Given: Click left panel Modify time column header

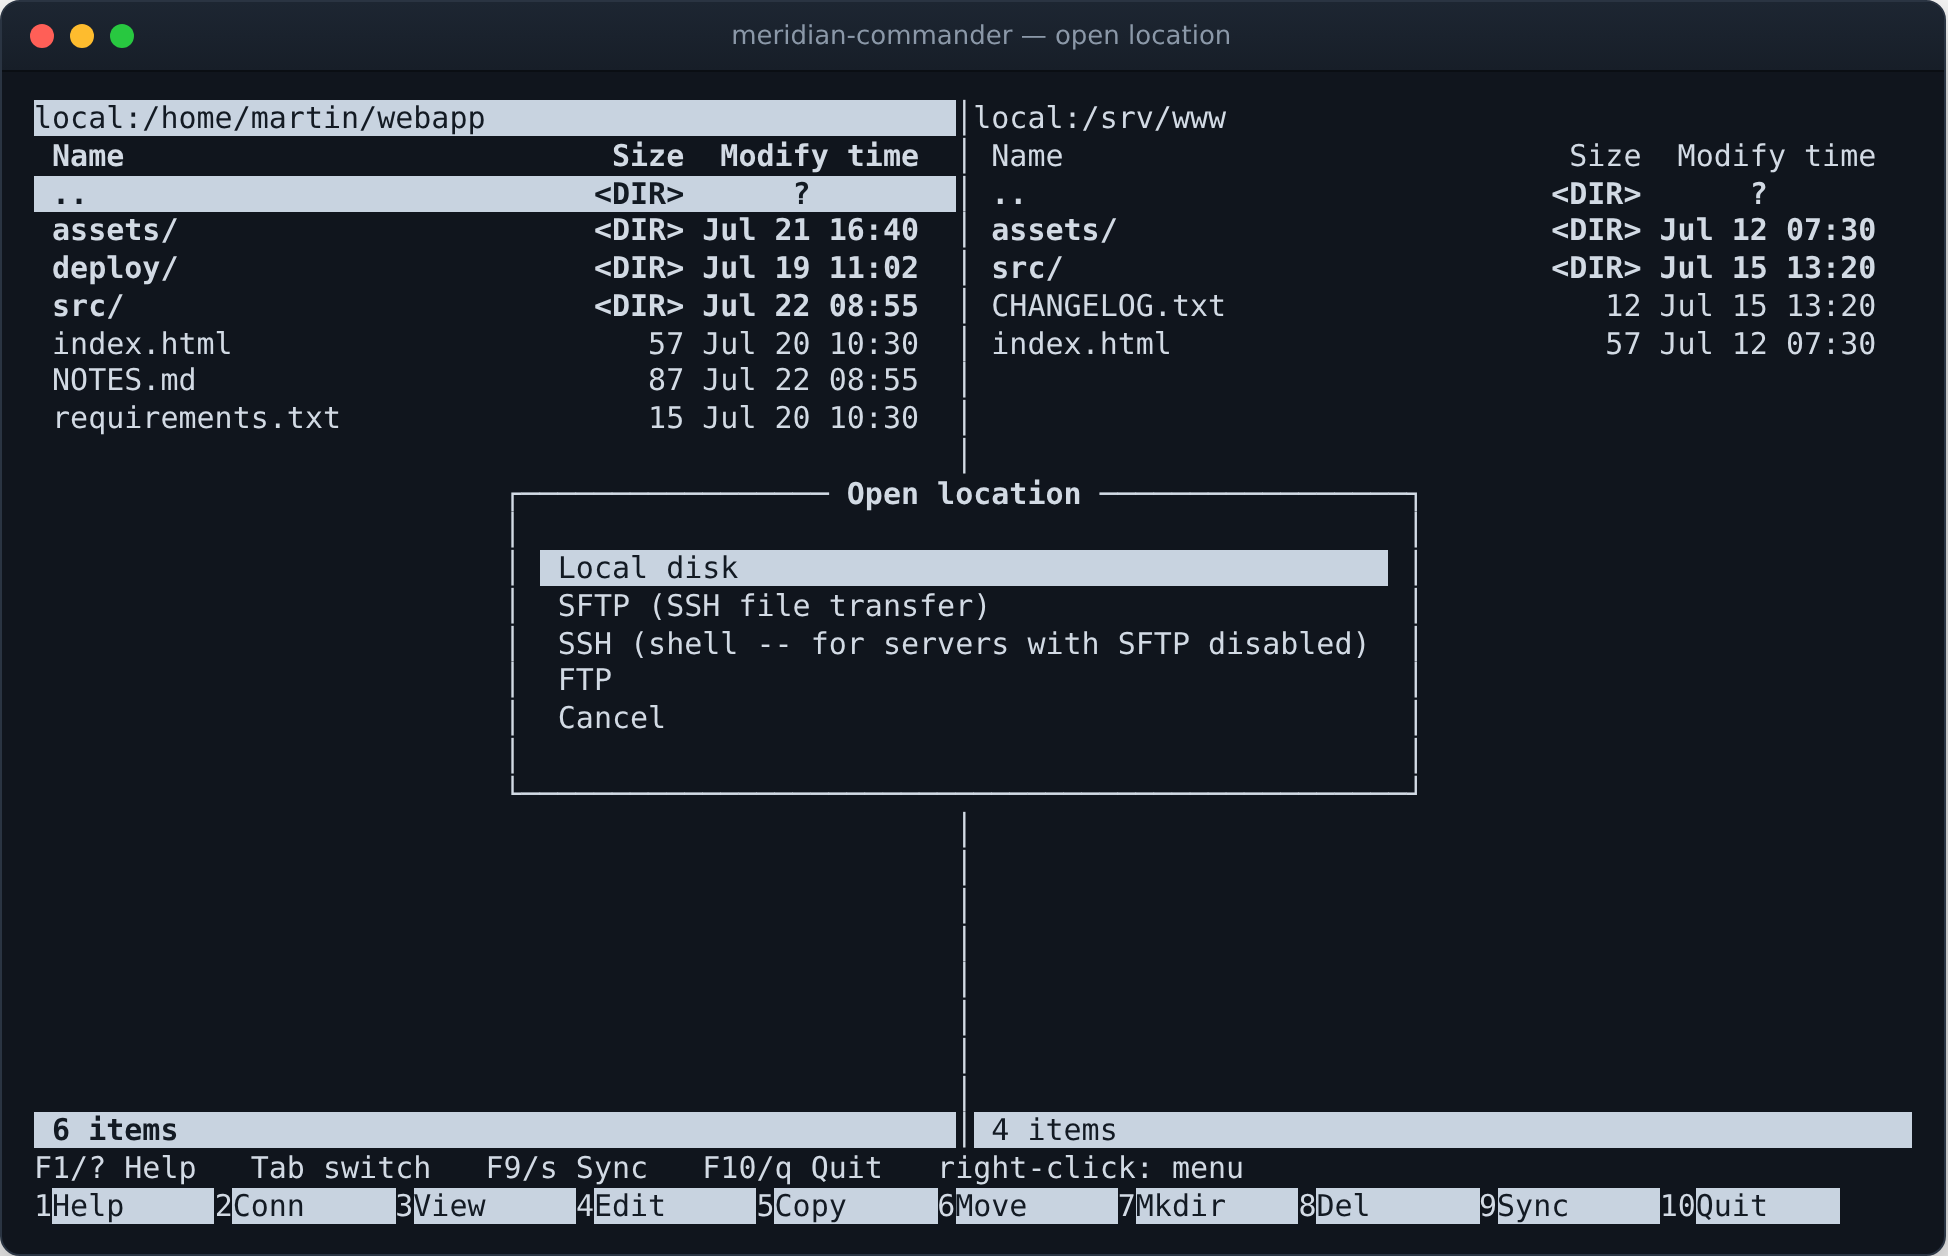Looking at the screenshot, I should (819, 156).
